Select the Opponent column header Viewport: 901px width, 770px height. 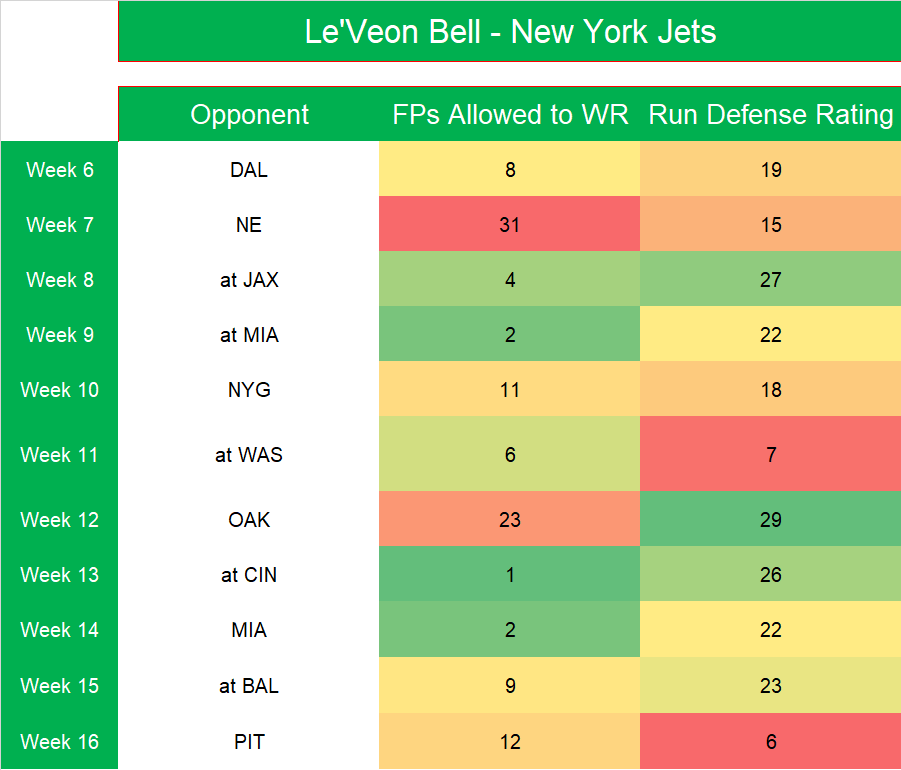(249, 115)
